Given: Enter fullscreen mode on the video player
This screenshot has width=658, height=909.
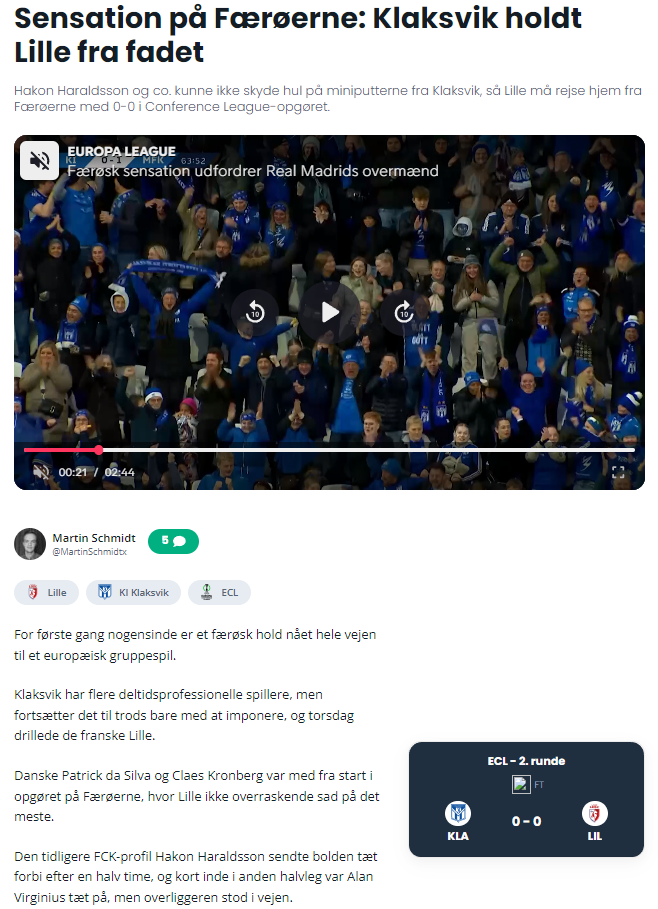Looking at the screenshot, I should click(618, 472).
